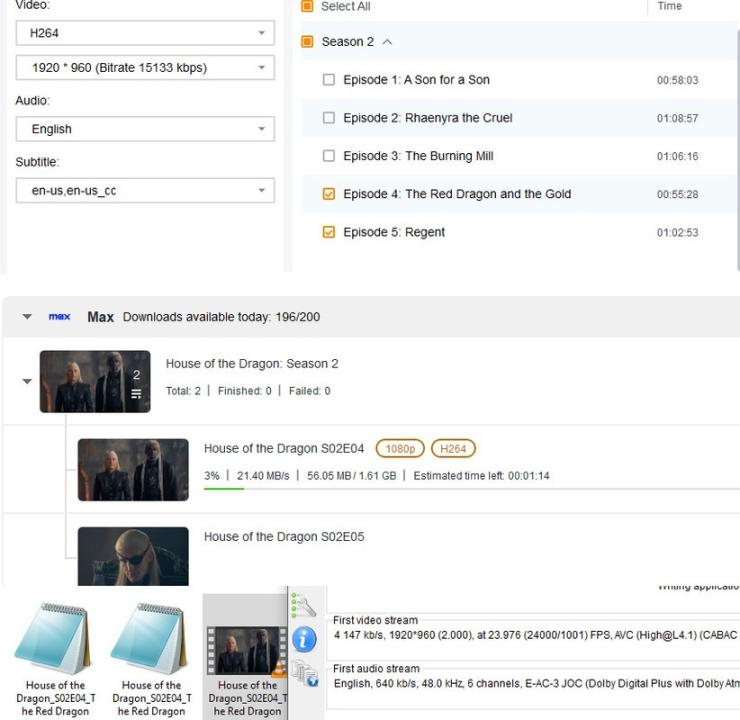Screen dimensions: 740x720
Task: Open second House of the Dragon_S02E04 notepad file
Action: pyautogui.click(x=151, y=660)
